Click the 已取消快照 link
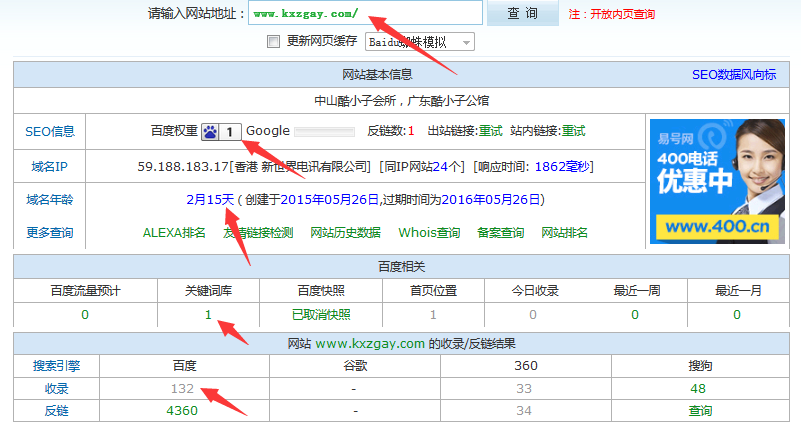801x429 pixels. pyautogui.click(x=321, y=315)
